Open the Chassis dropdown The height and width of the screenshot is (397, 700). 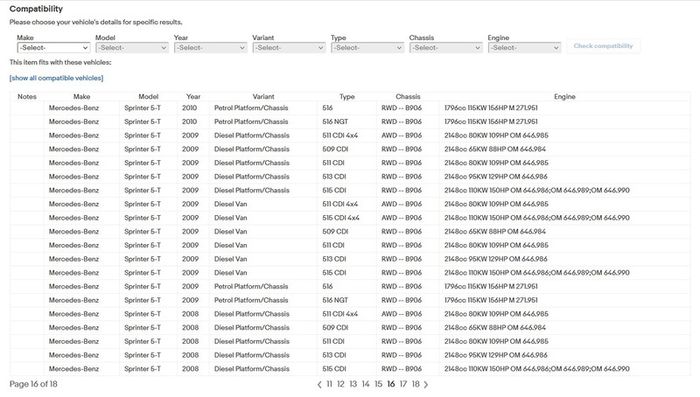tap(446, 47)
